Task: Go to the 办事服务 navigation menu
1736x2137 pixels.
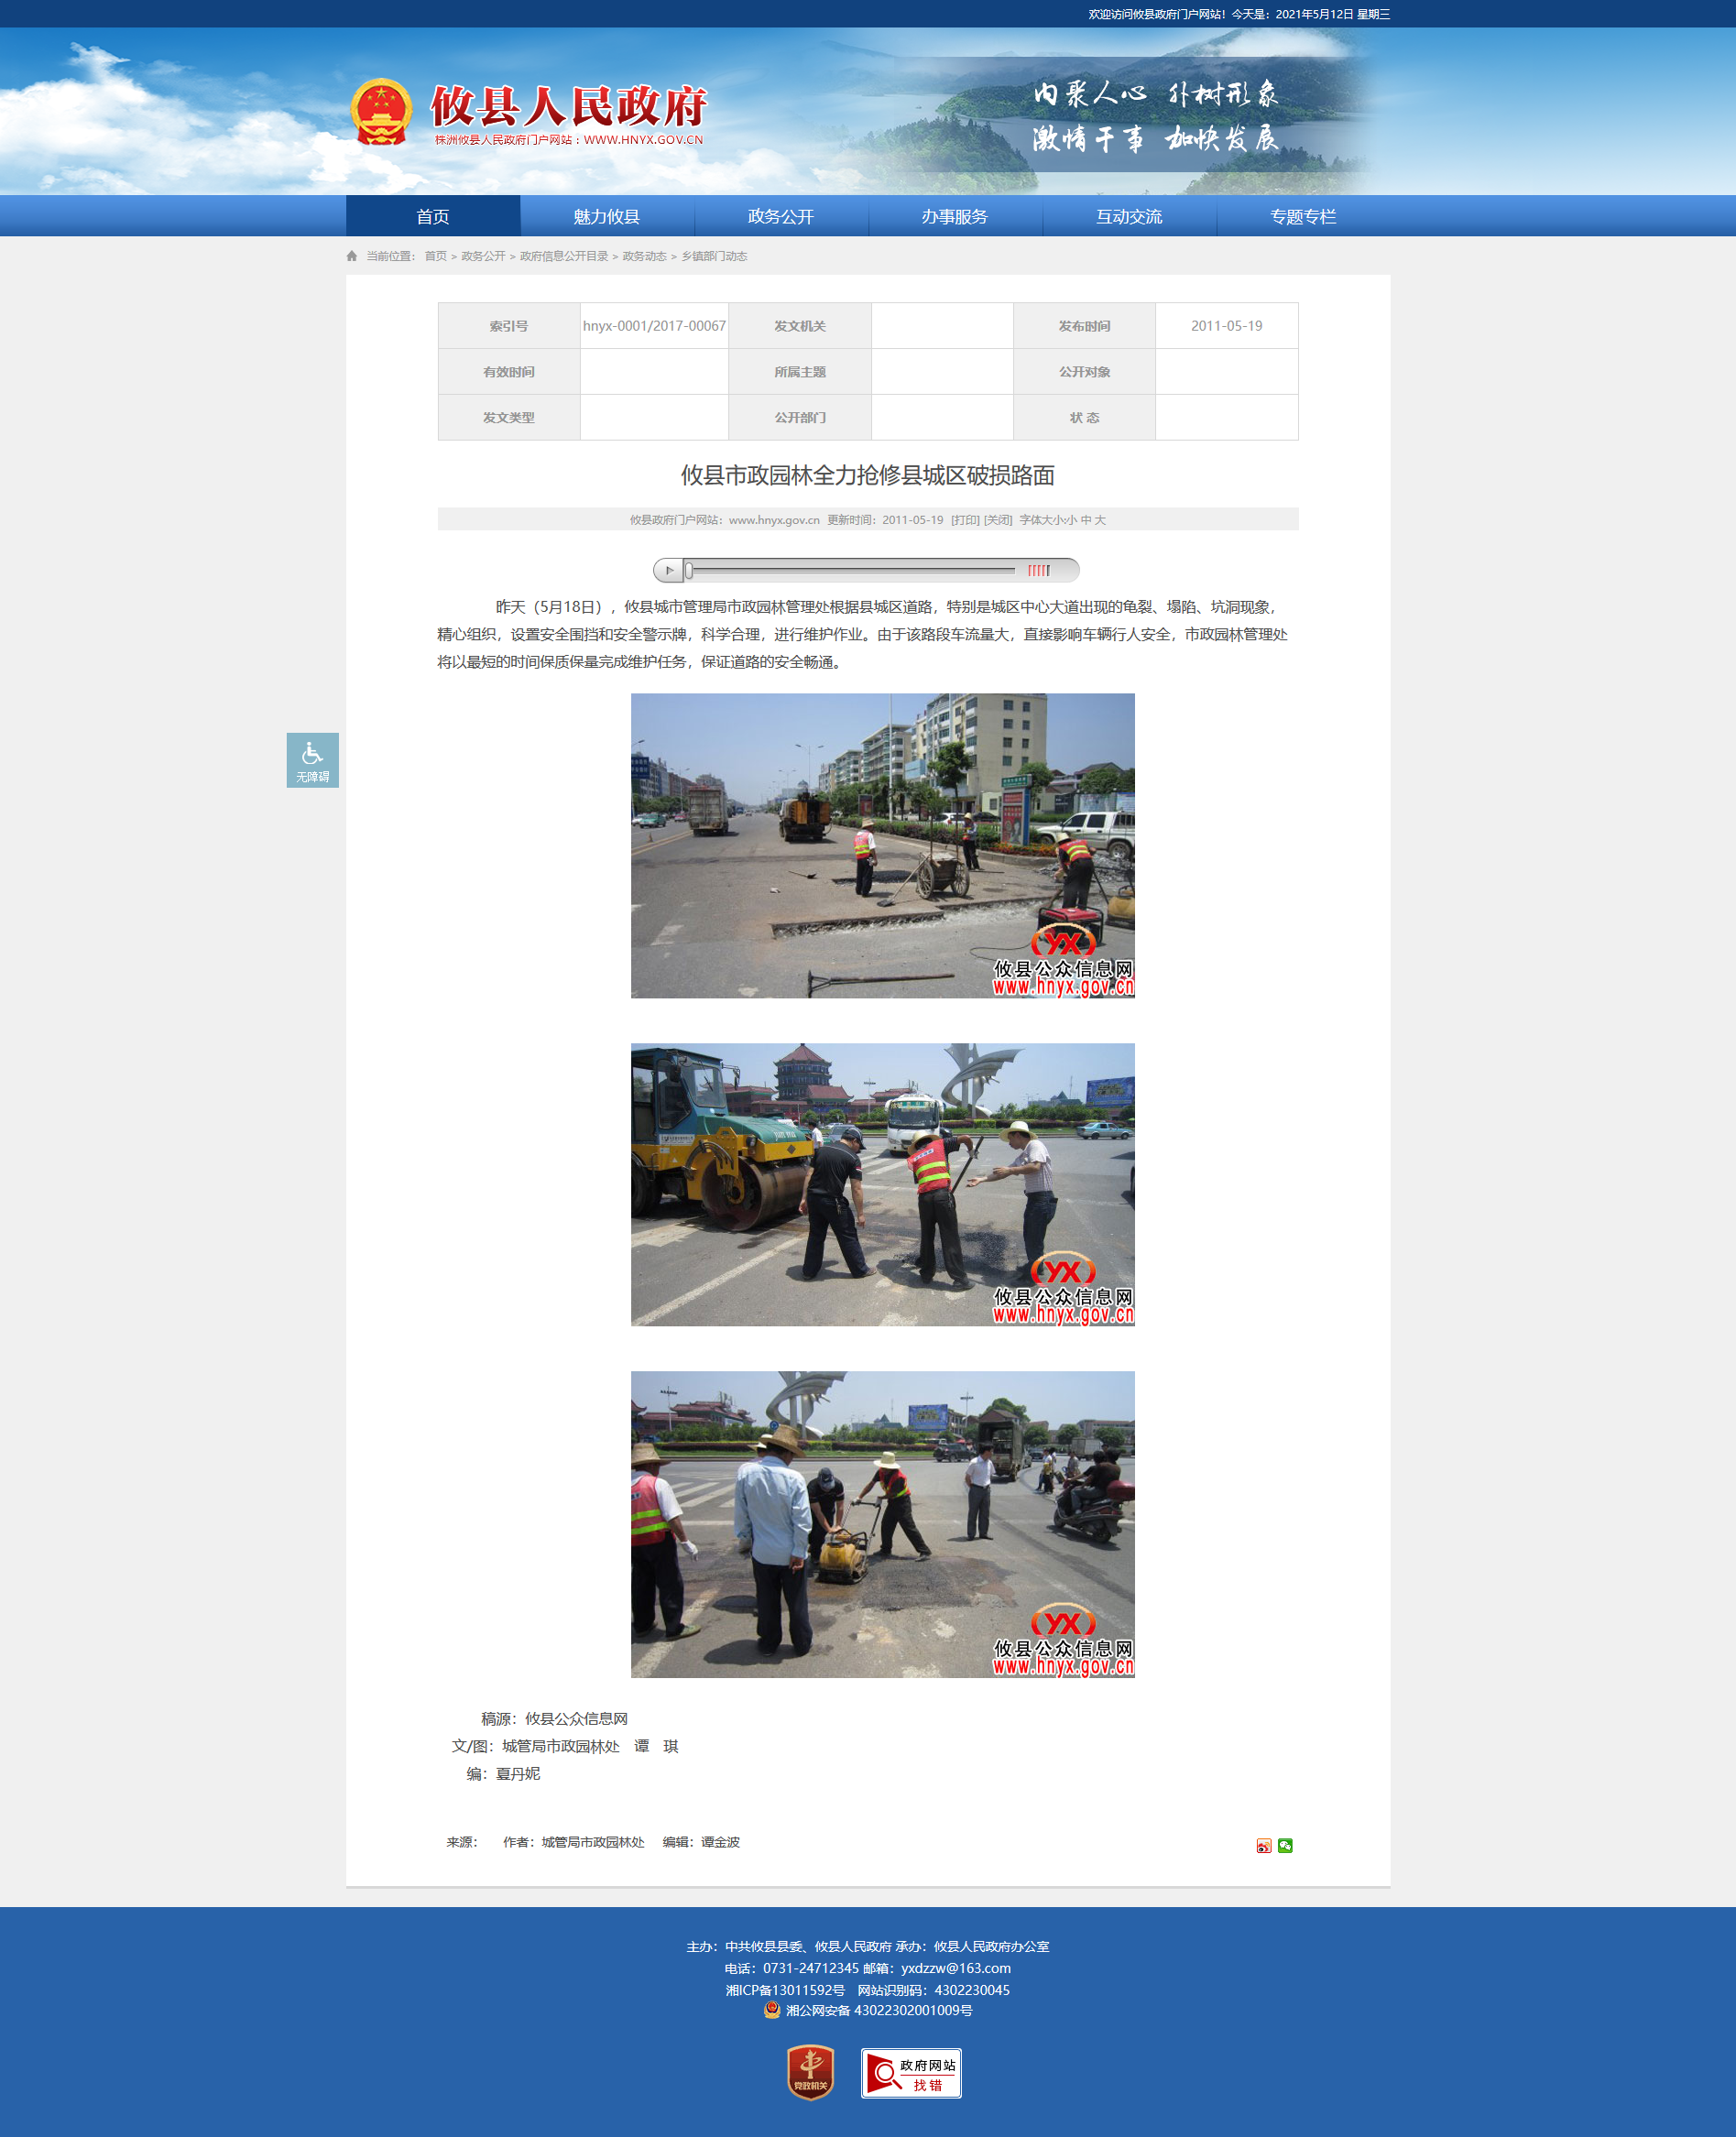Action: 954,217
